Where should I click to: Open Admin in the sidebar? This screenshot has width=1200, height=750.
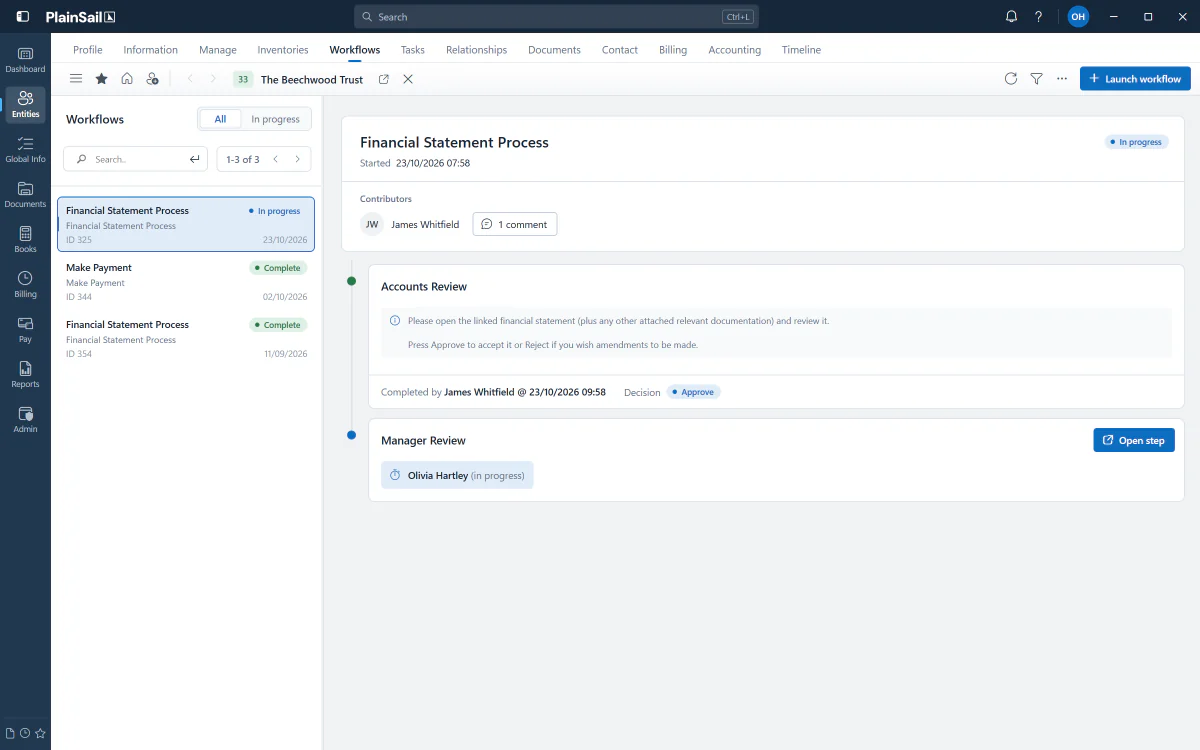click(x=25, y=420)
